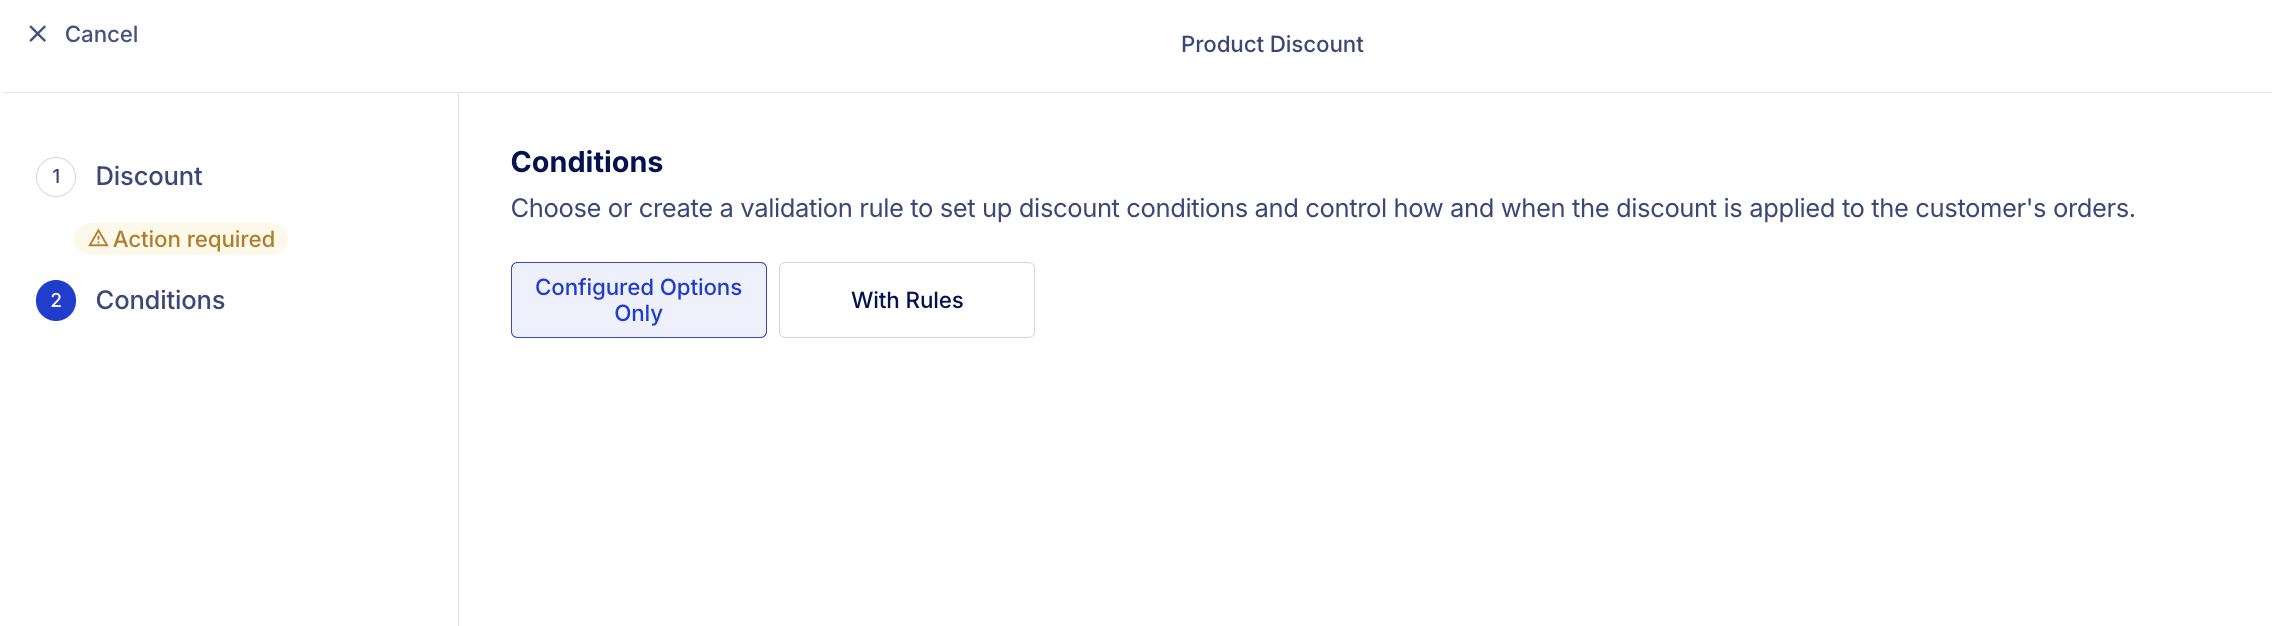The image size is (2272, 626).
Task: Click the Cancel text label
Action: 101,34
